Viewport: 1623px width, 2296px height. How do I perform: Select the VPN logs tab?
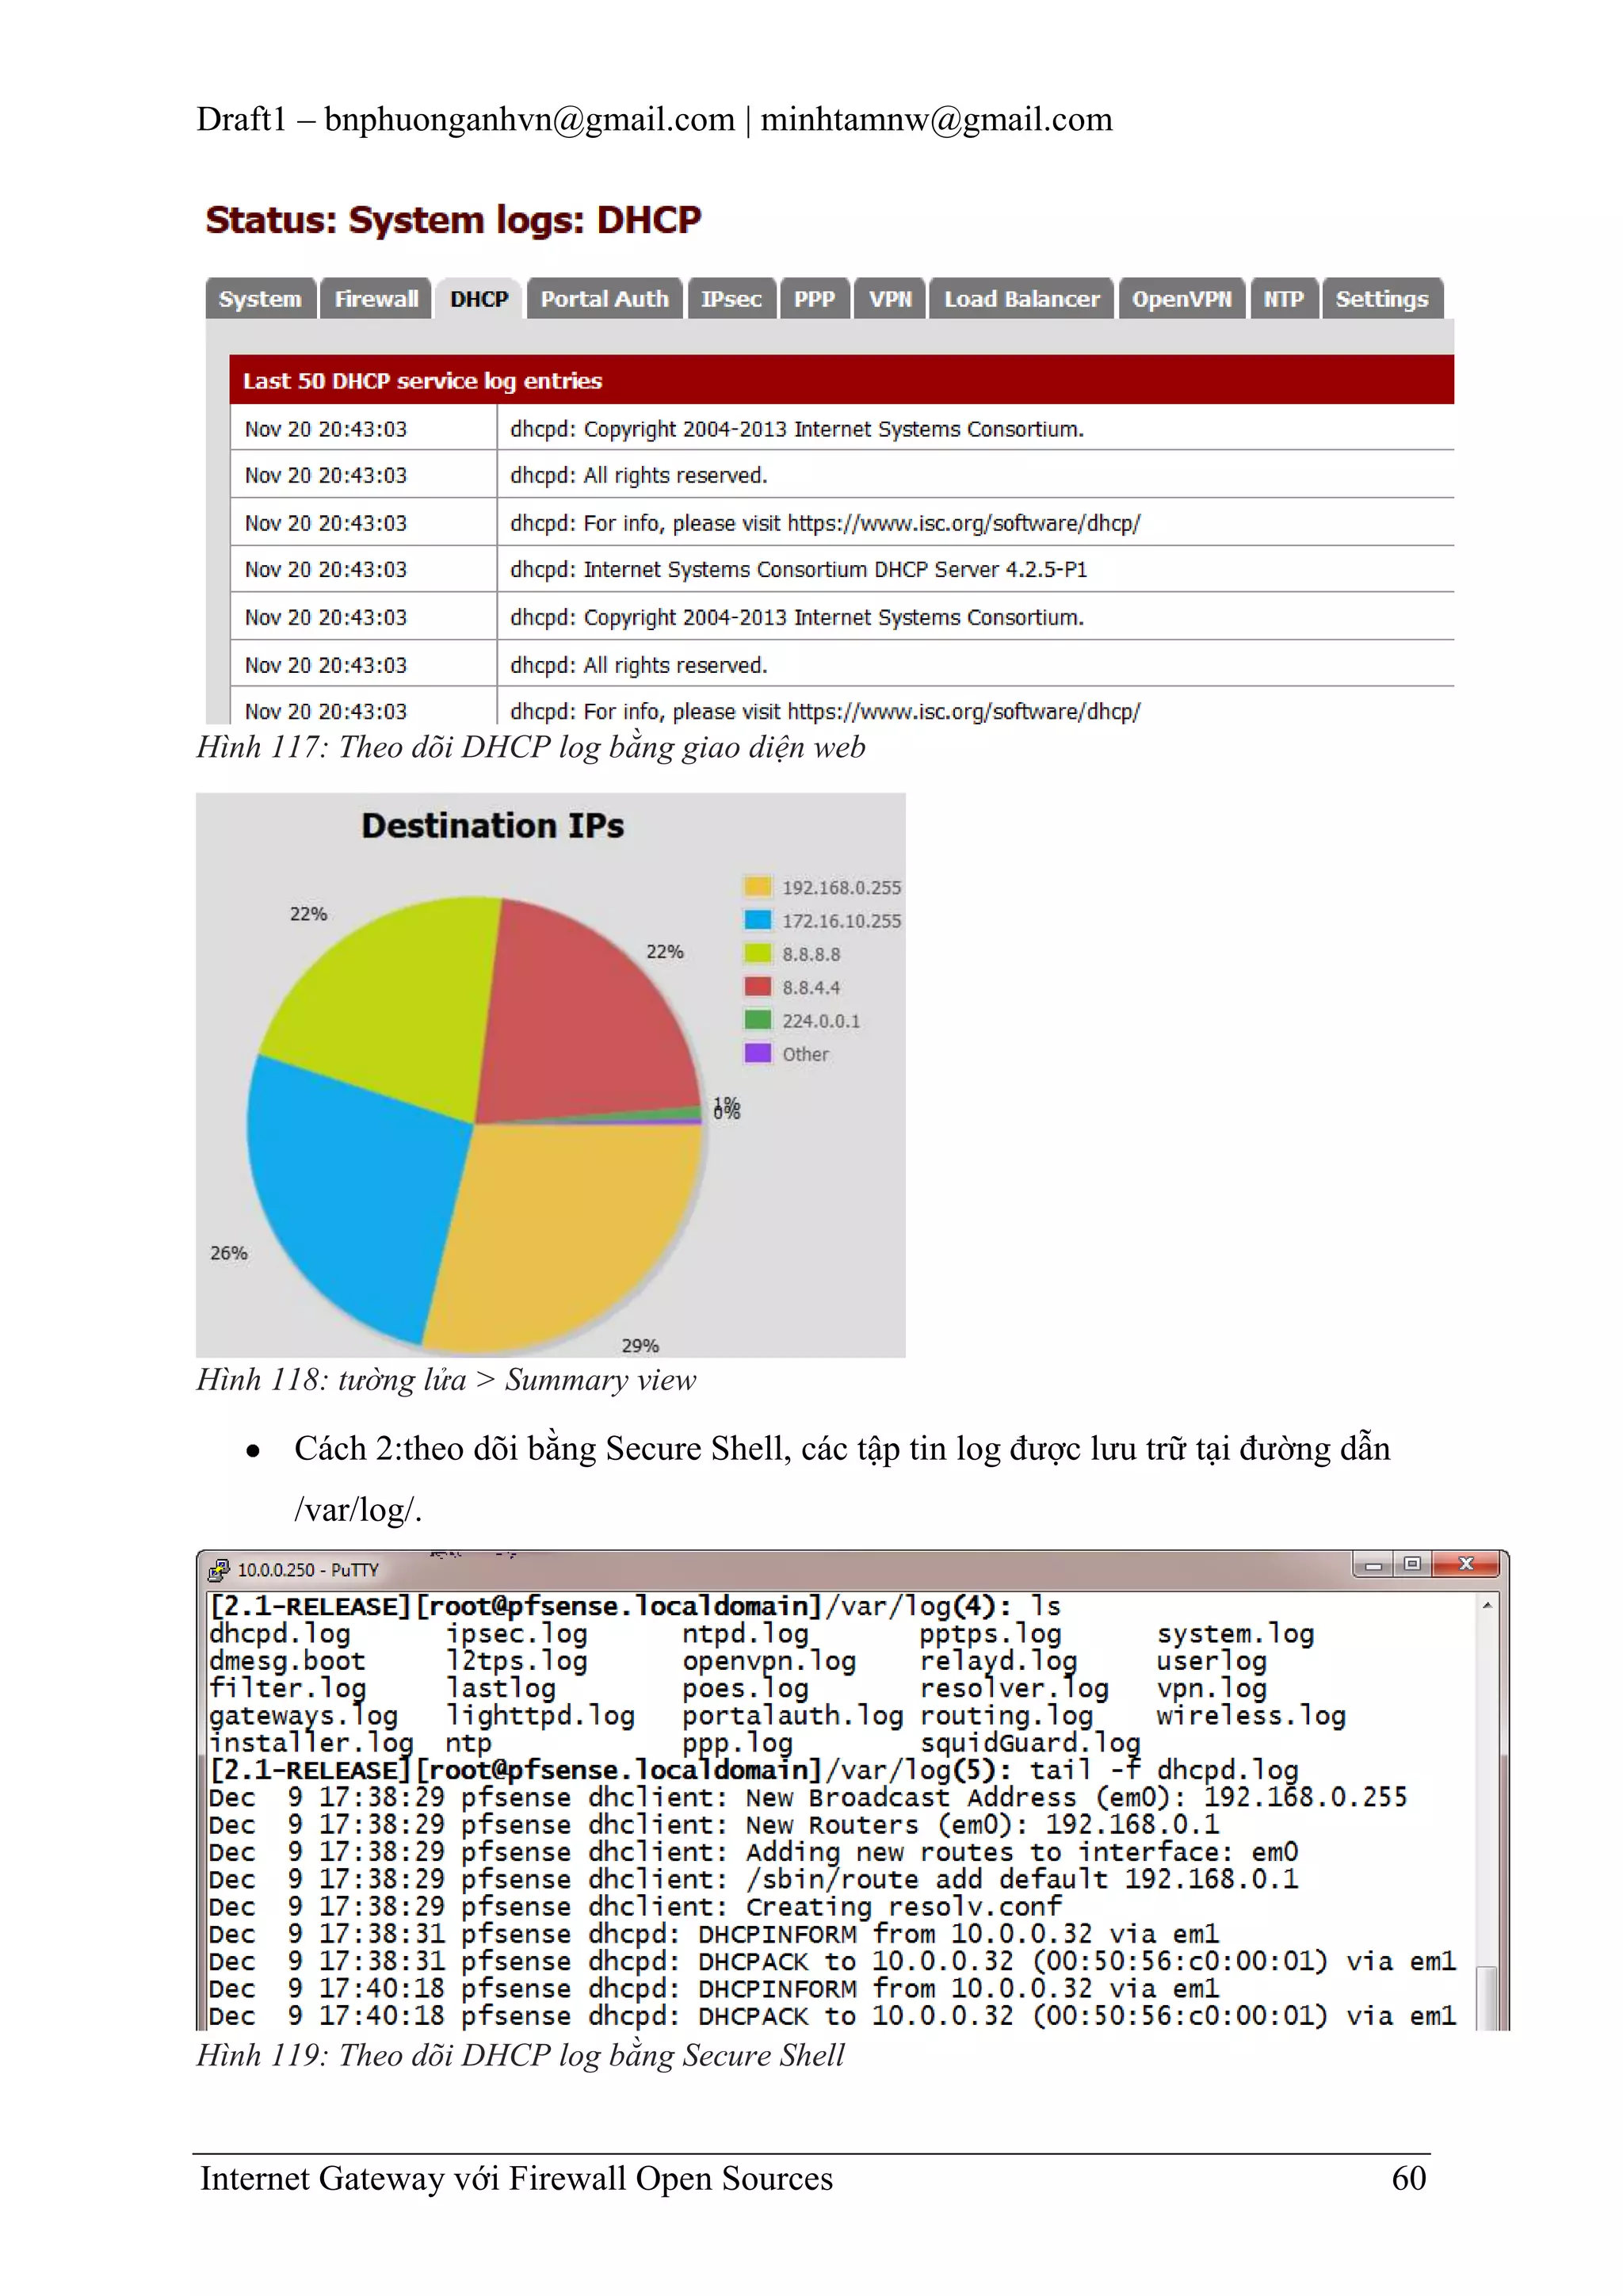890,299
